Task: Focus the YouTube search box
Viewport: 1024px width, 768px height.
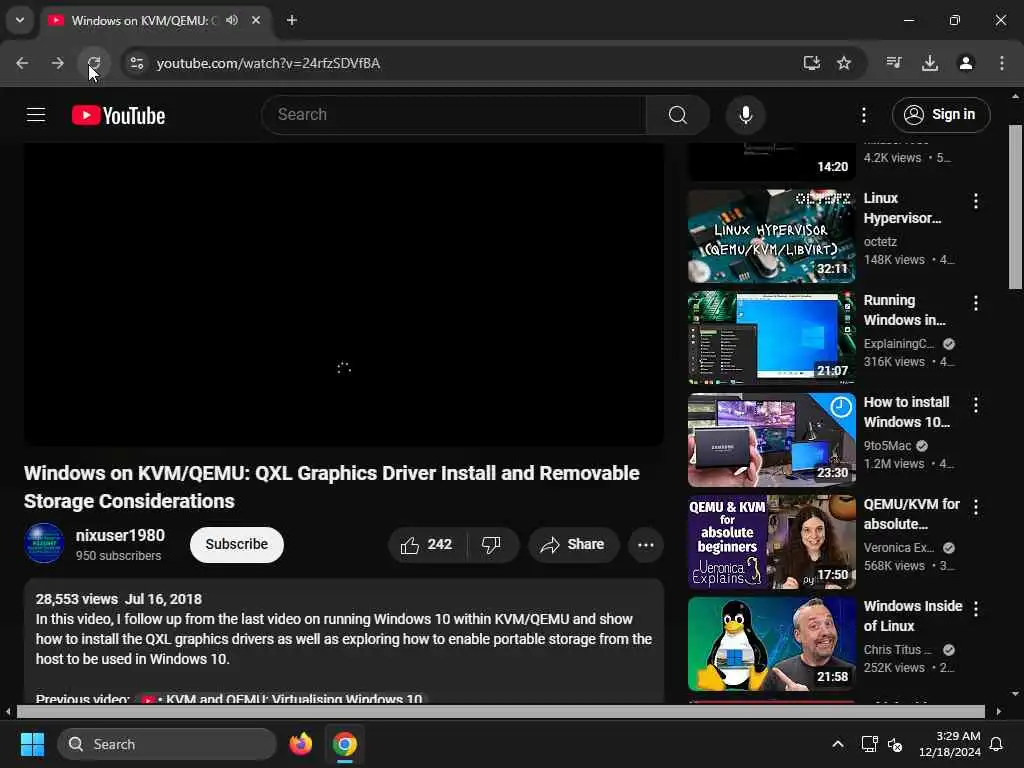Action: tap(455, 115)
